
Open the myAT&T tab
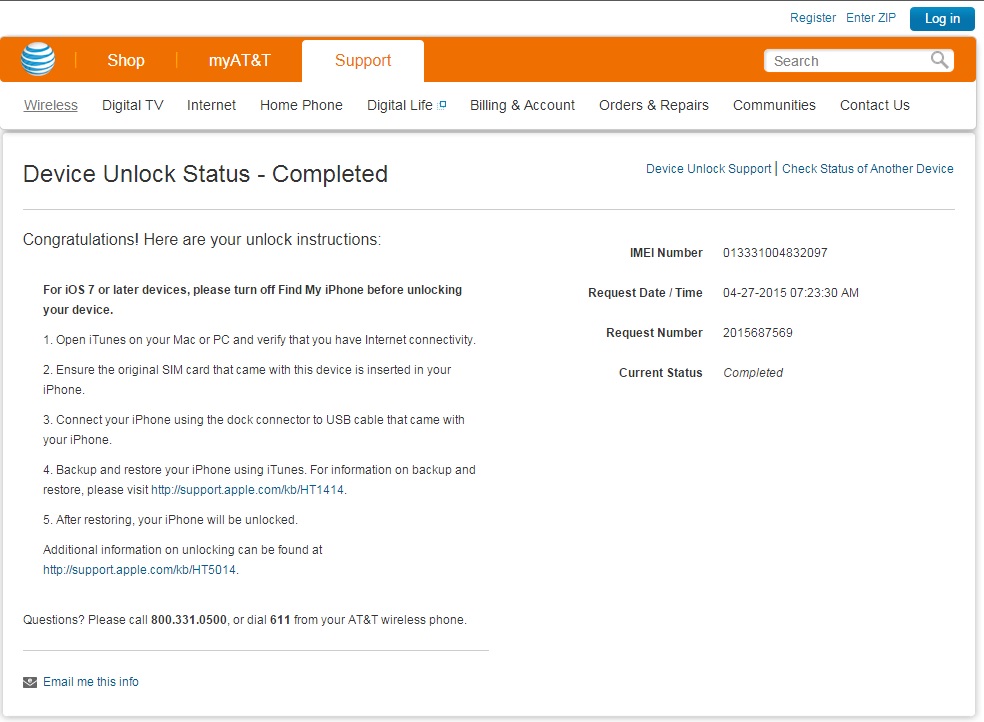[x=240, y=60]
